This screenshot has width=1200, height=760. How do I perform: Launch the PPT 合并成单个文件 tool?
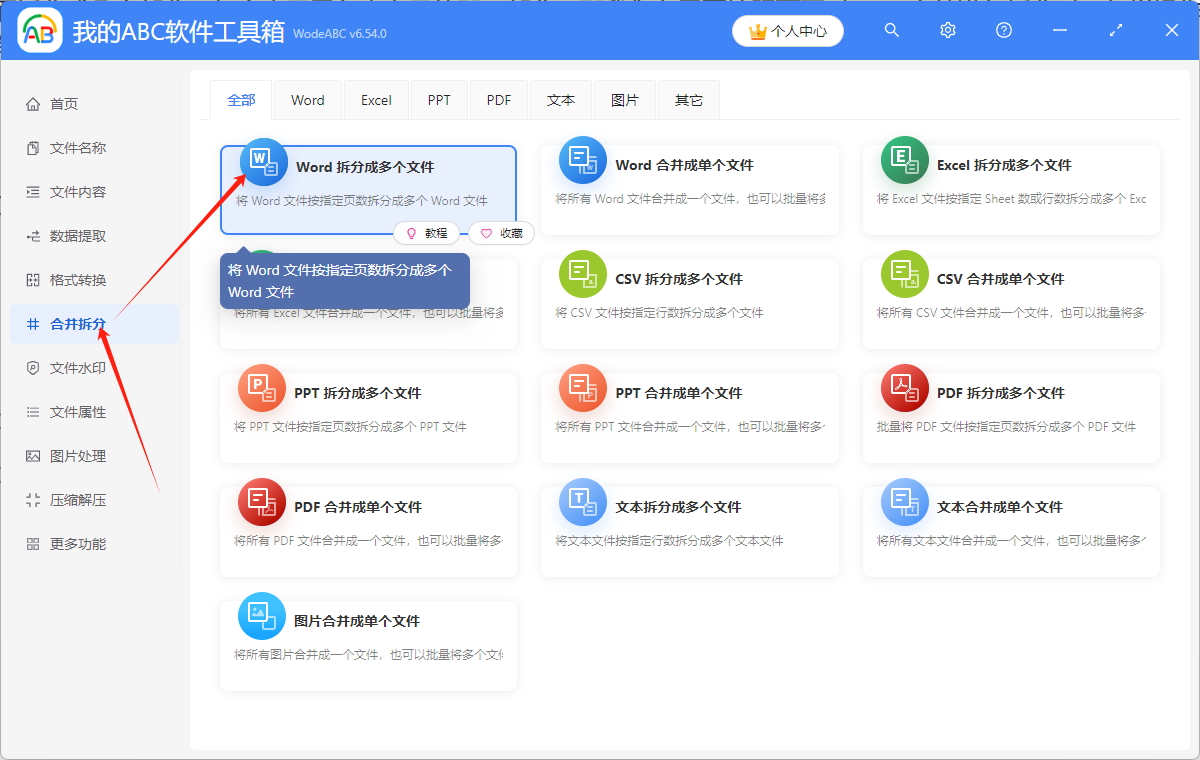[583, 388]
